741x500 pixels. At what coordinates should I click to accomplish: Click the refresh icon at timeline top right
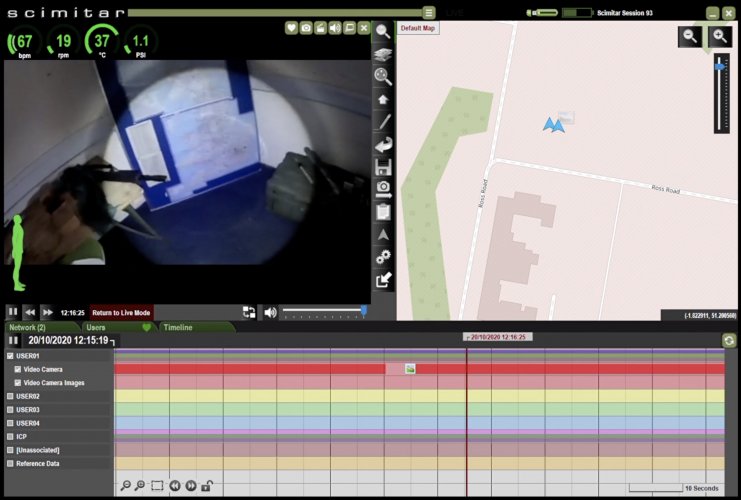(729, 341)
